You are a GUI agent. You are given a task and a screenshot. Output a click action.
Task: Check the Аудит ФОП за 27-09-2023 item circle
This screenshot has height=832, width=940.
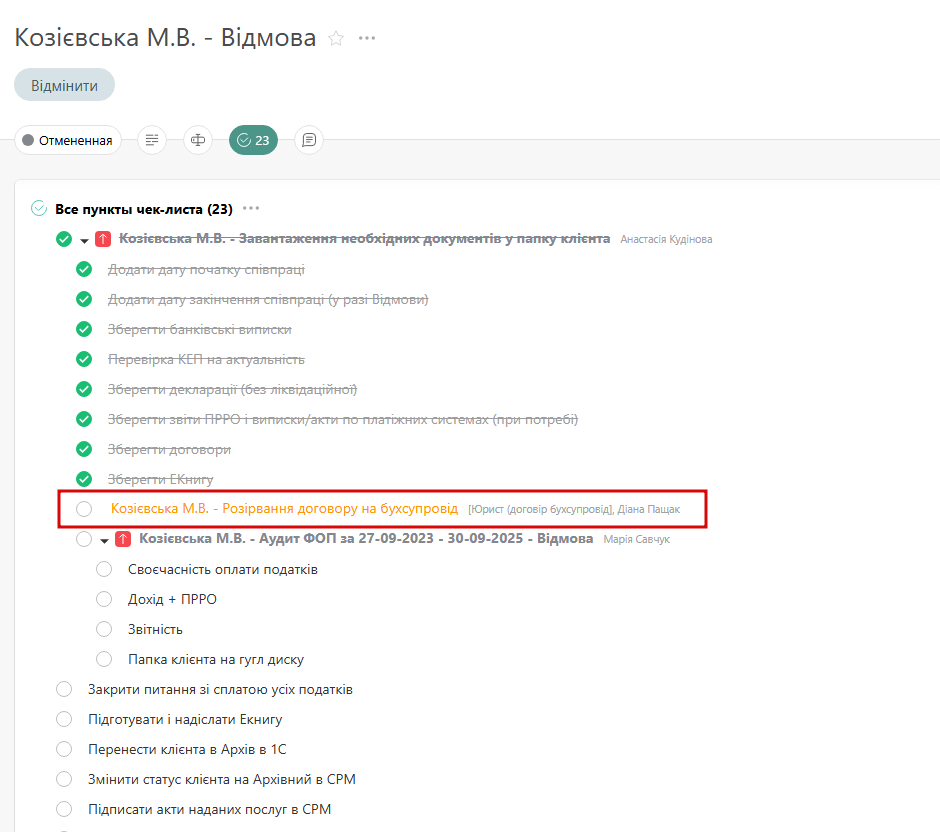click(x=84, y=539)
